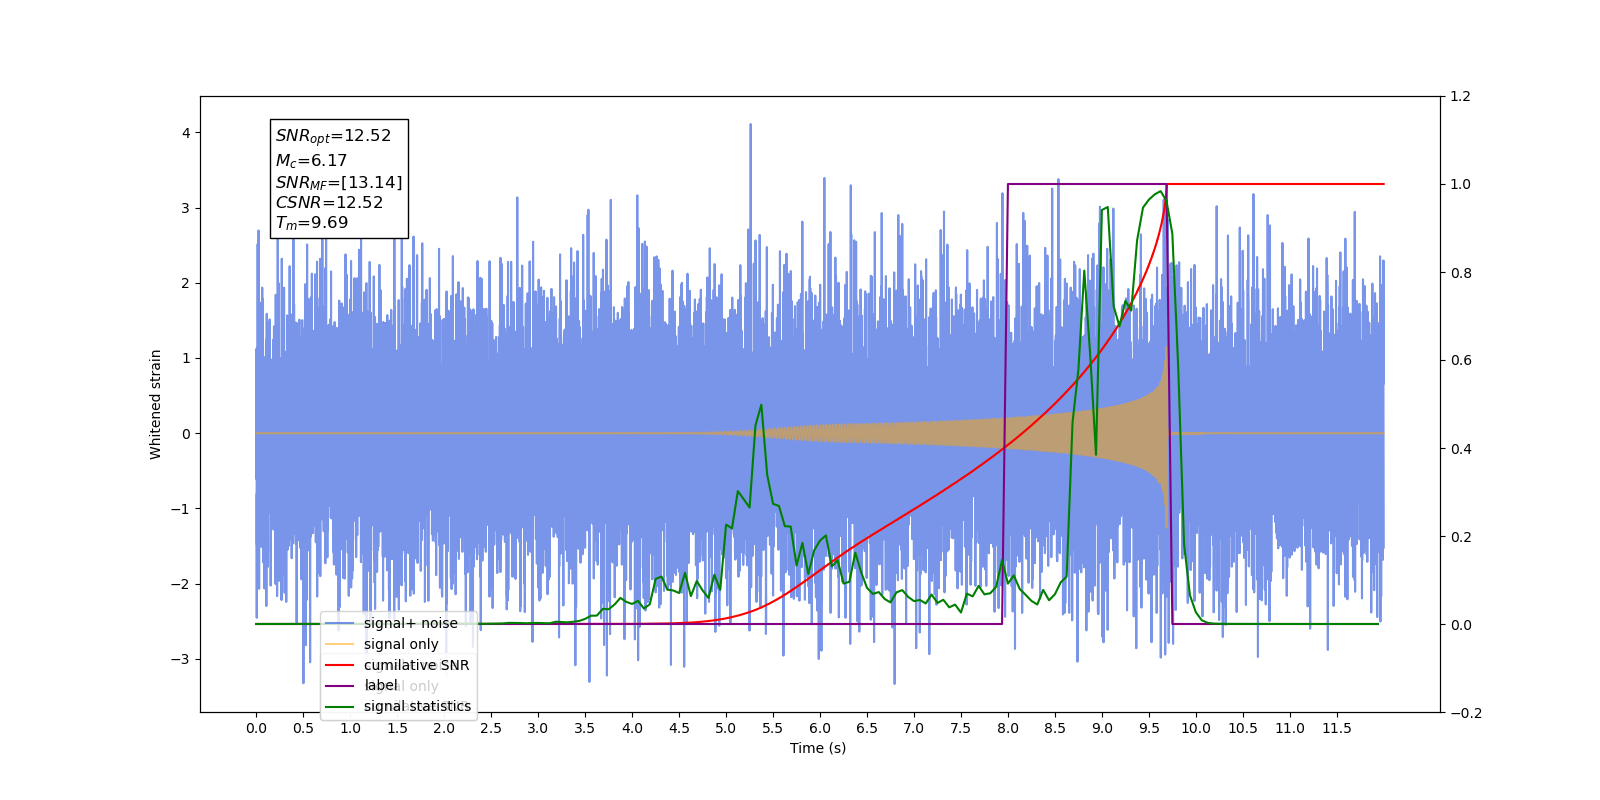Click the 'signal statistics' legend entry
1600x800 pixels.
[x=398, y=706]
